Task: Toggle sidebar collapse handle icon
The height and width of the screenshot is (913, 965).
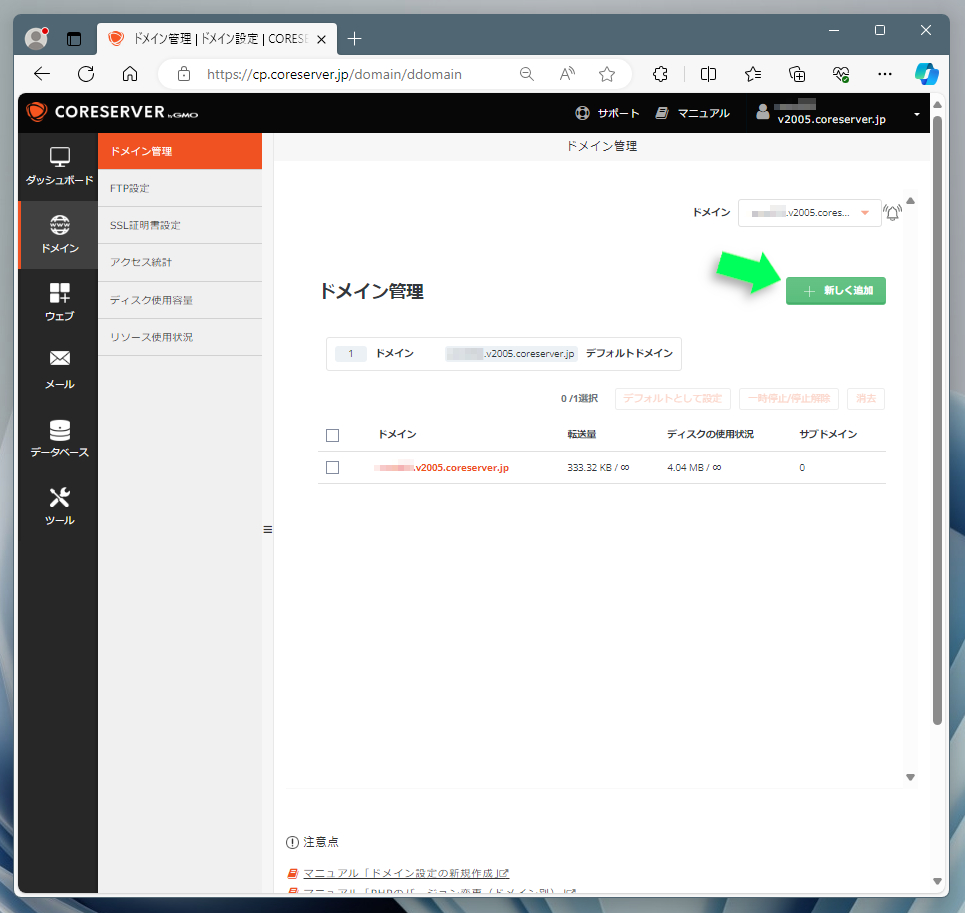Action: tap(268, 530)
